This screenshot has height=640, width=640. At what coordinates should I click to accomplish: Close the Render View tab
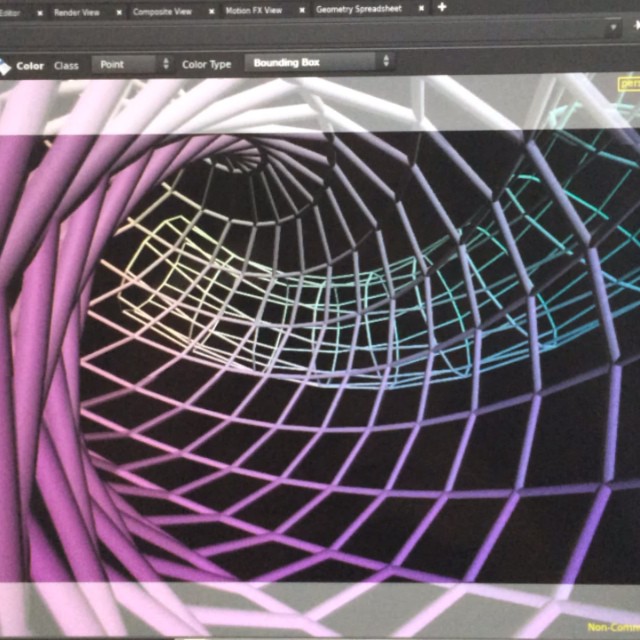click(119, 12)
